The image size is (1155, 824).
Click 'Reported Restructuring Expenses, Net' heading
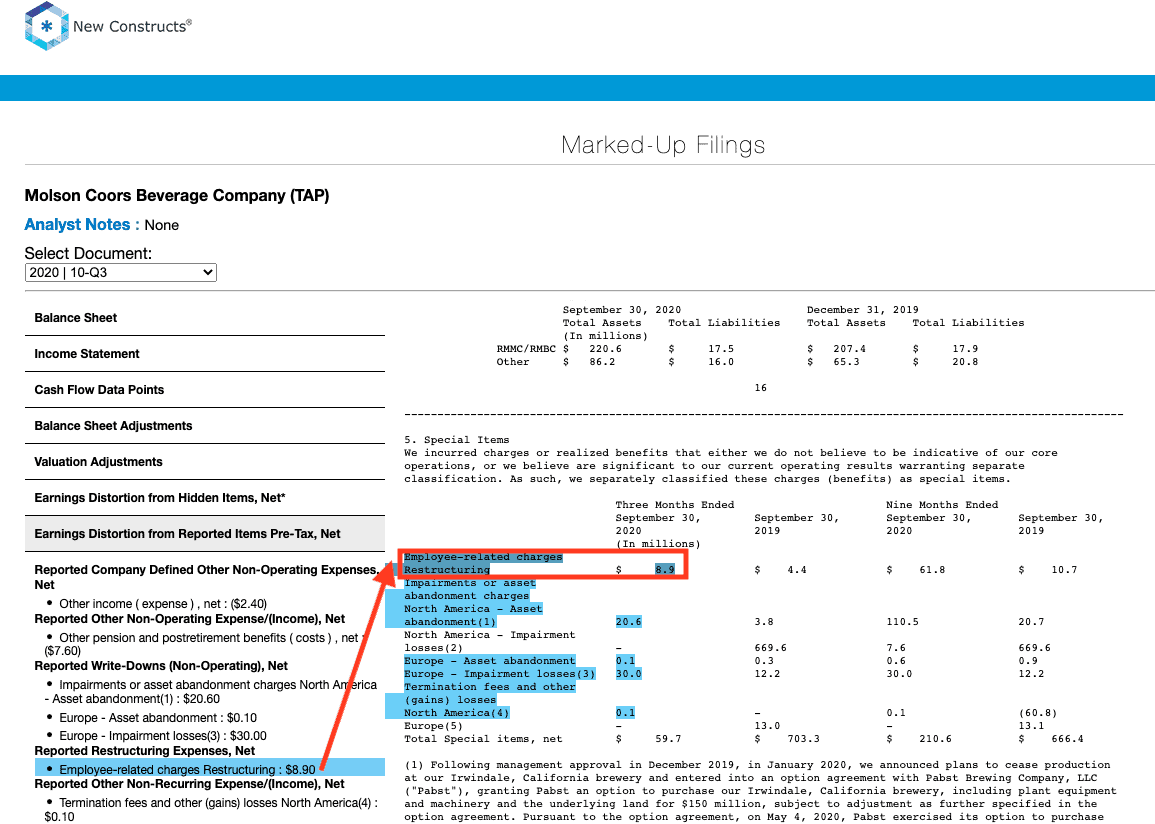[x=145, y=751]
